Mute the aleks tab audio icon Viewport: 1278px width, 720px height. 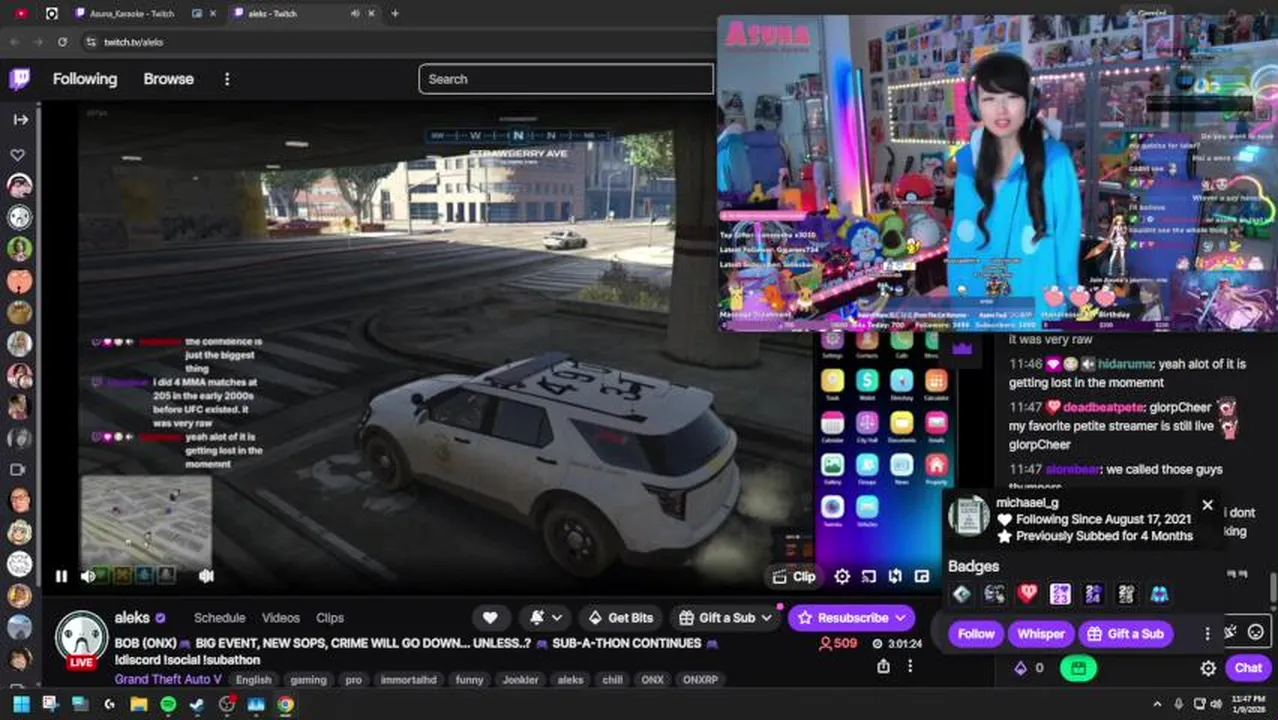click(x=355, y=13)
